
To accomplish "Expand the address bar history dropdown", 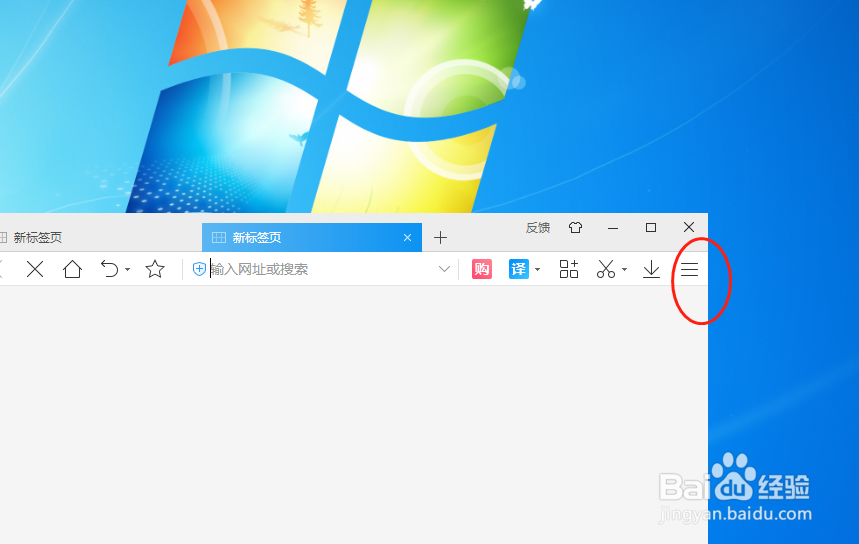I will (444, 269).
